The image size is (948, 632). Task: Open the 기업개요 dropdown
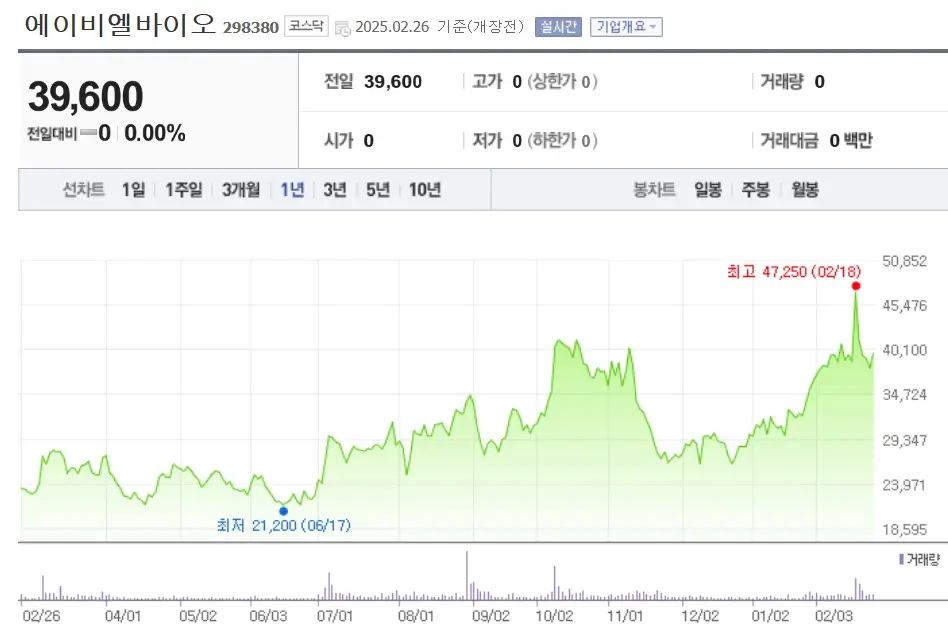[628, 27]
